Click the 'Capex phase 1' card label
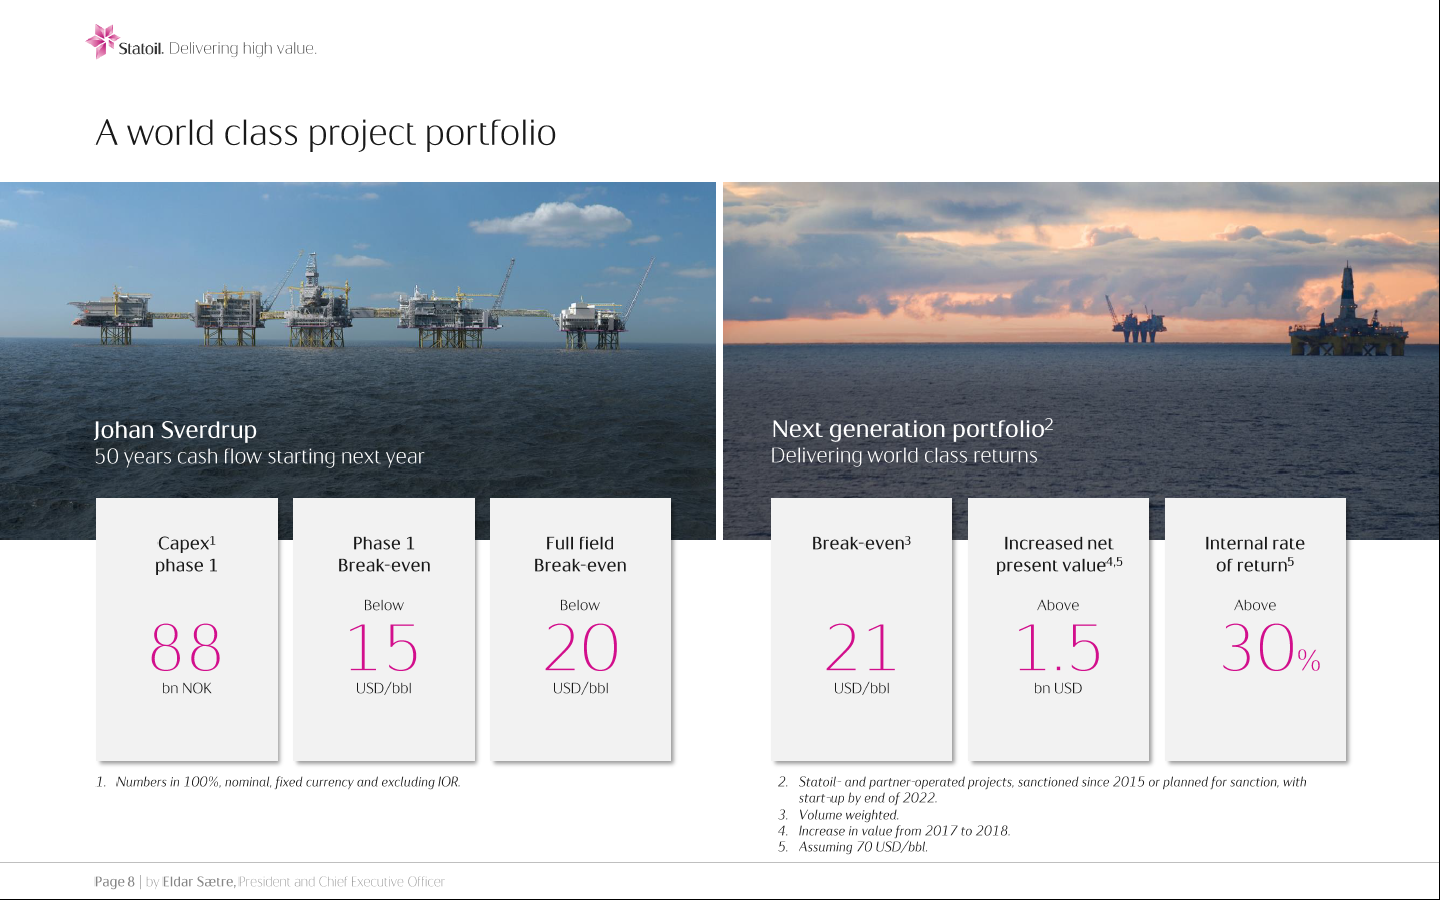The height and width of the screenshot is (900, 1440). tap(187, 554)
